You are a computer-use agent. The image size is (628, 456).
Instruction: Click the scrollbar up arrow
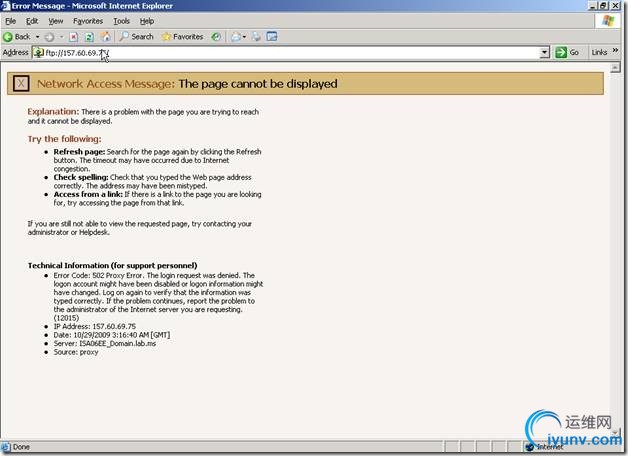tap(615, 68)
